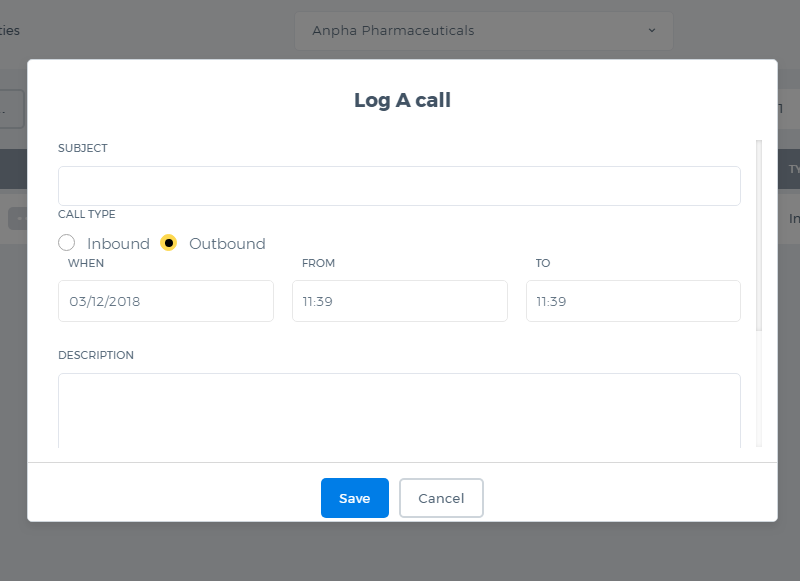The width and height of the screenshot is (800, 581).
Task: Open the From time field
Action: click(x=399, y=301)
